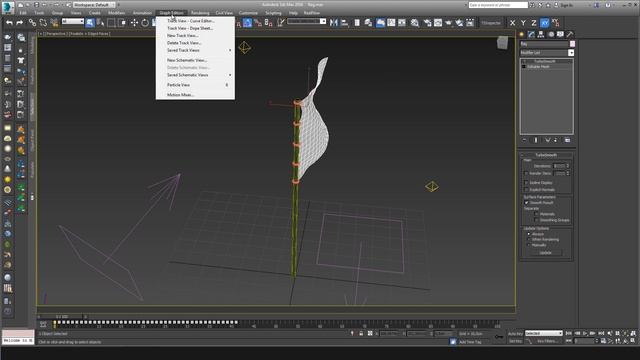Open the Material Editor icon

click(415, 23)
